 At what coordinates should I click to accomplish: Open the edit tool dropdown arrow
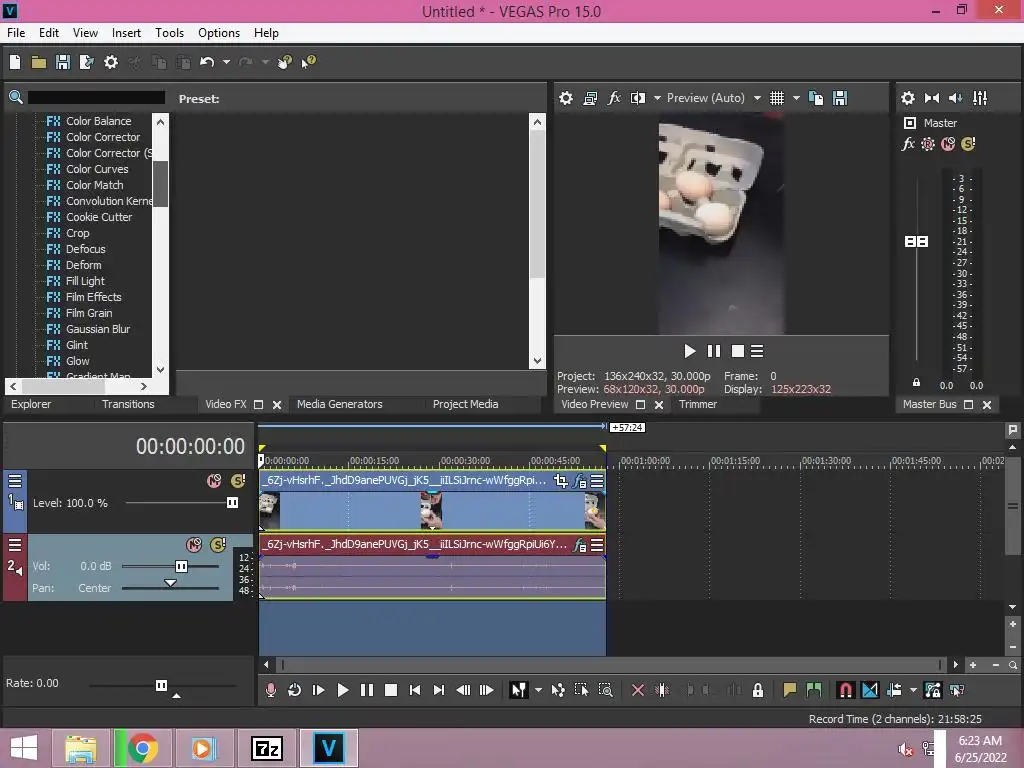[x=538, y=690]
